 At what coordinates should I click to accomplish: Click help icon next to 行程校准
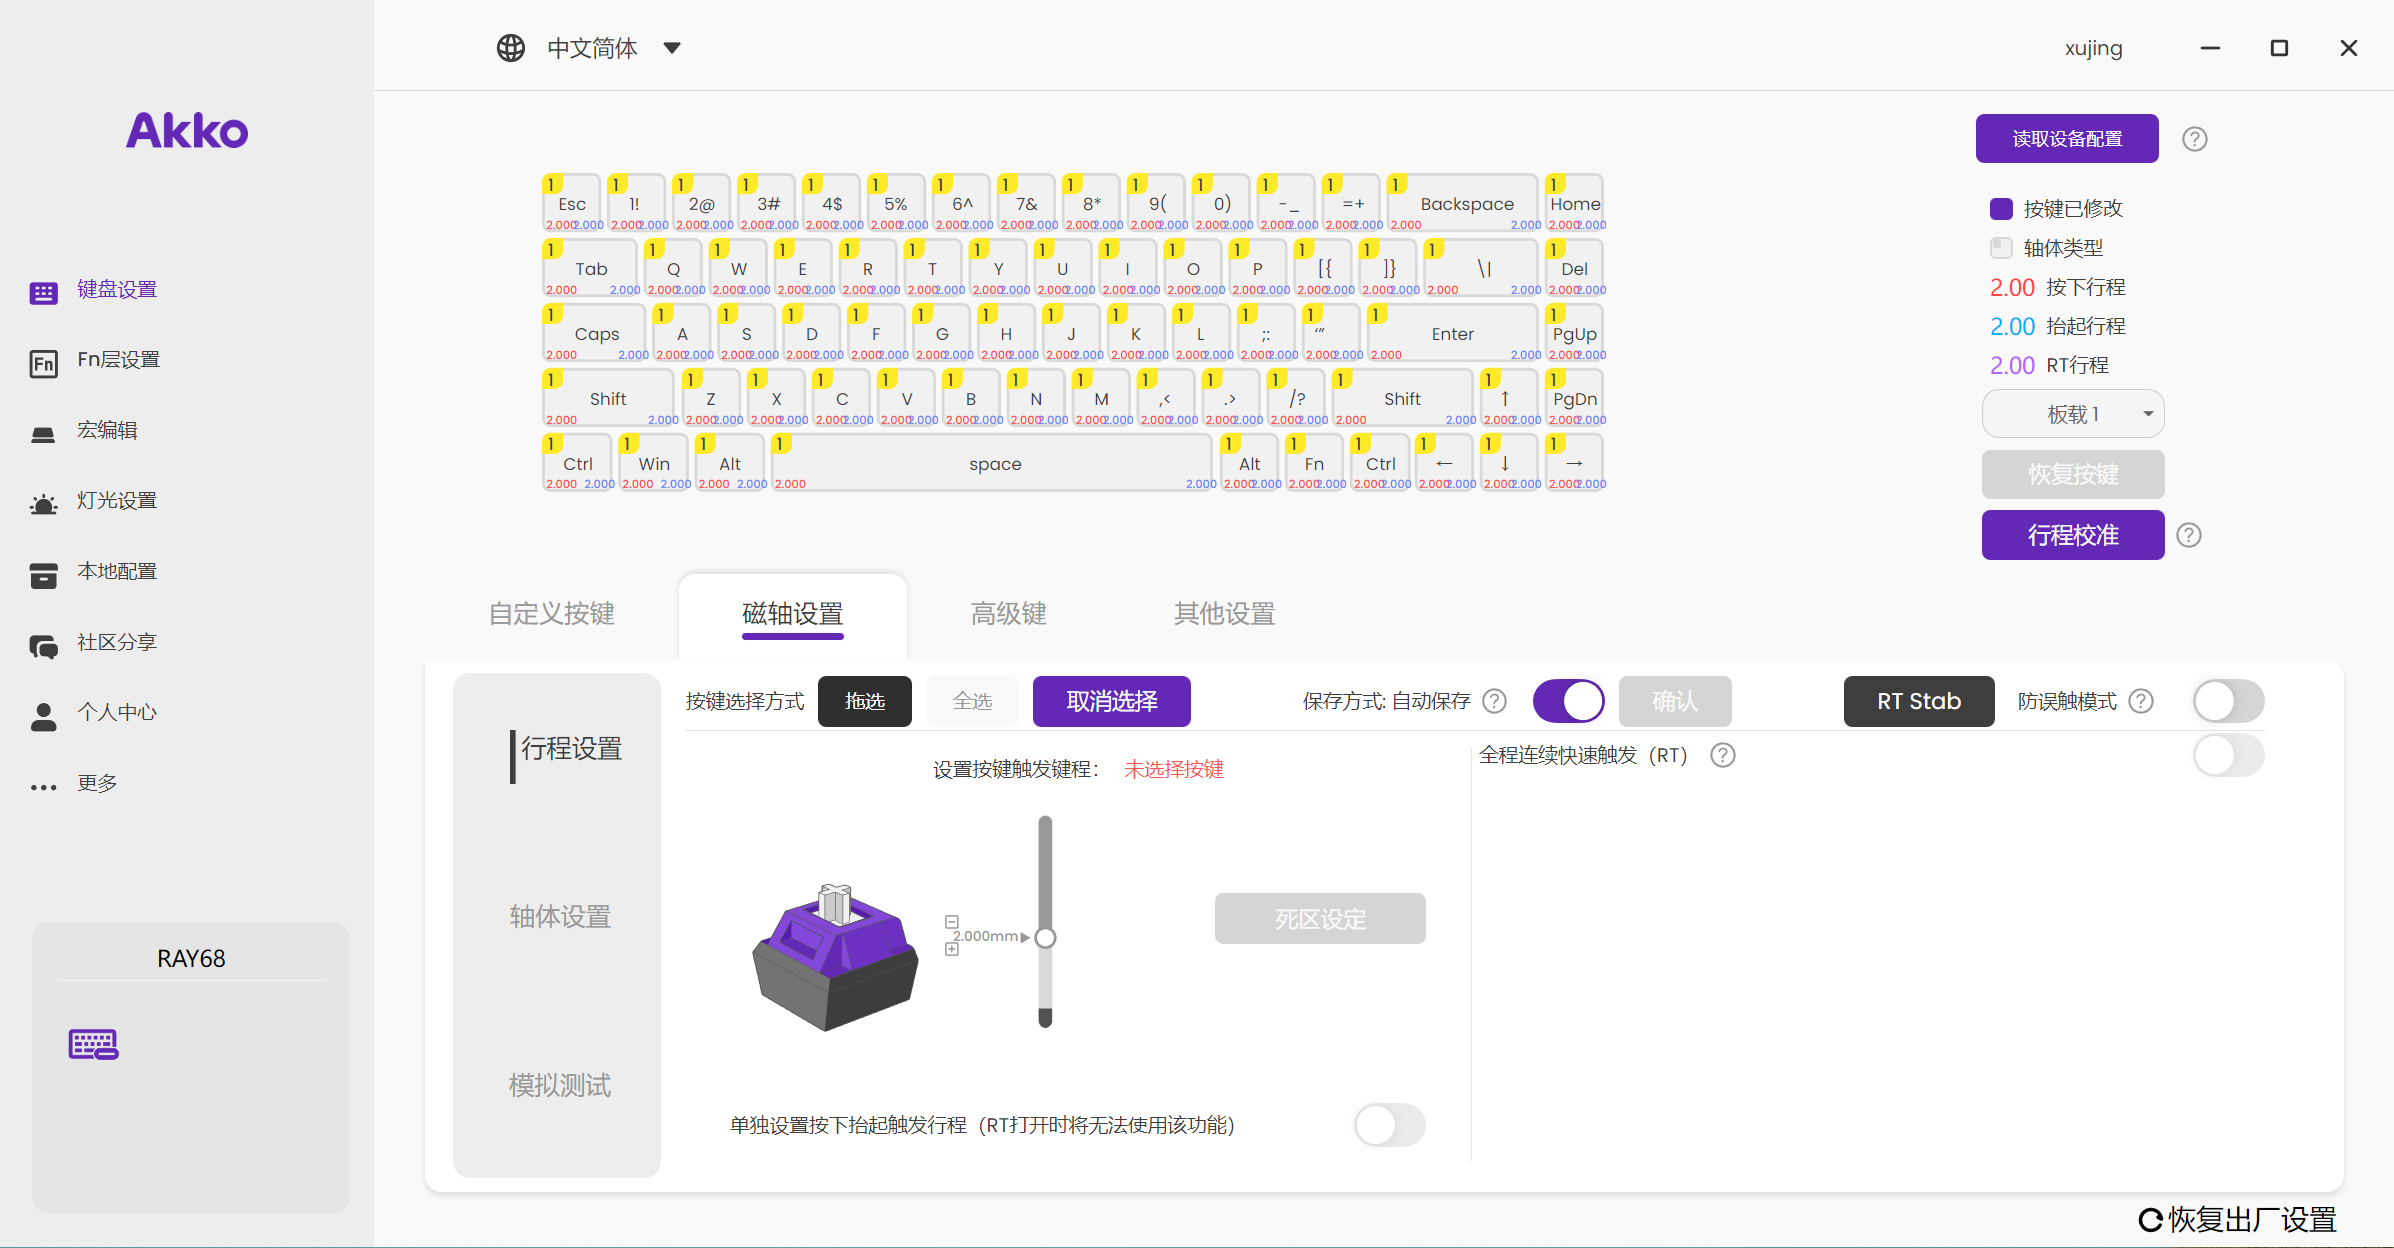[2189, 535]
